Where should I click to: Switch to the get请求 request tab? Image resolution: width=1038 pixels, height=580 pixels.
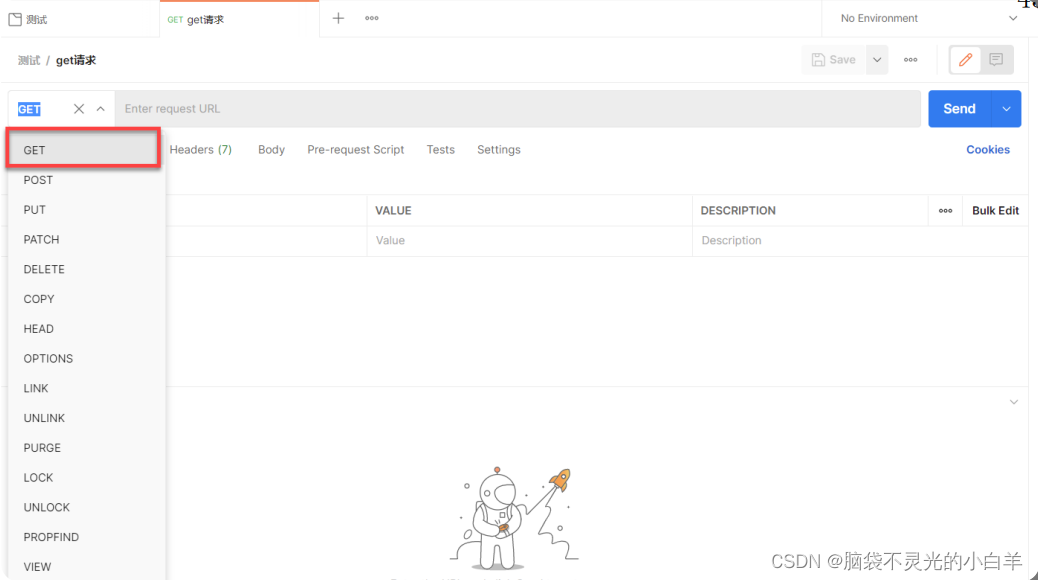click(239, 19)
